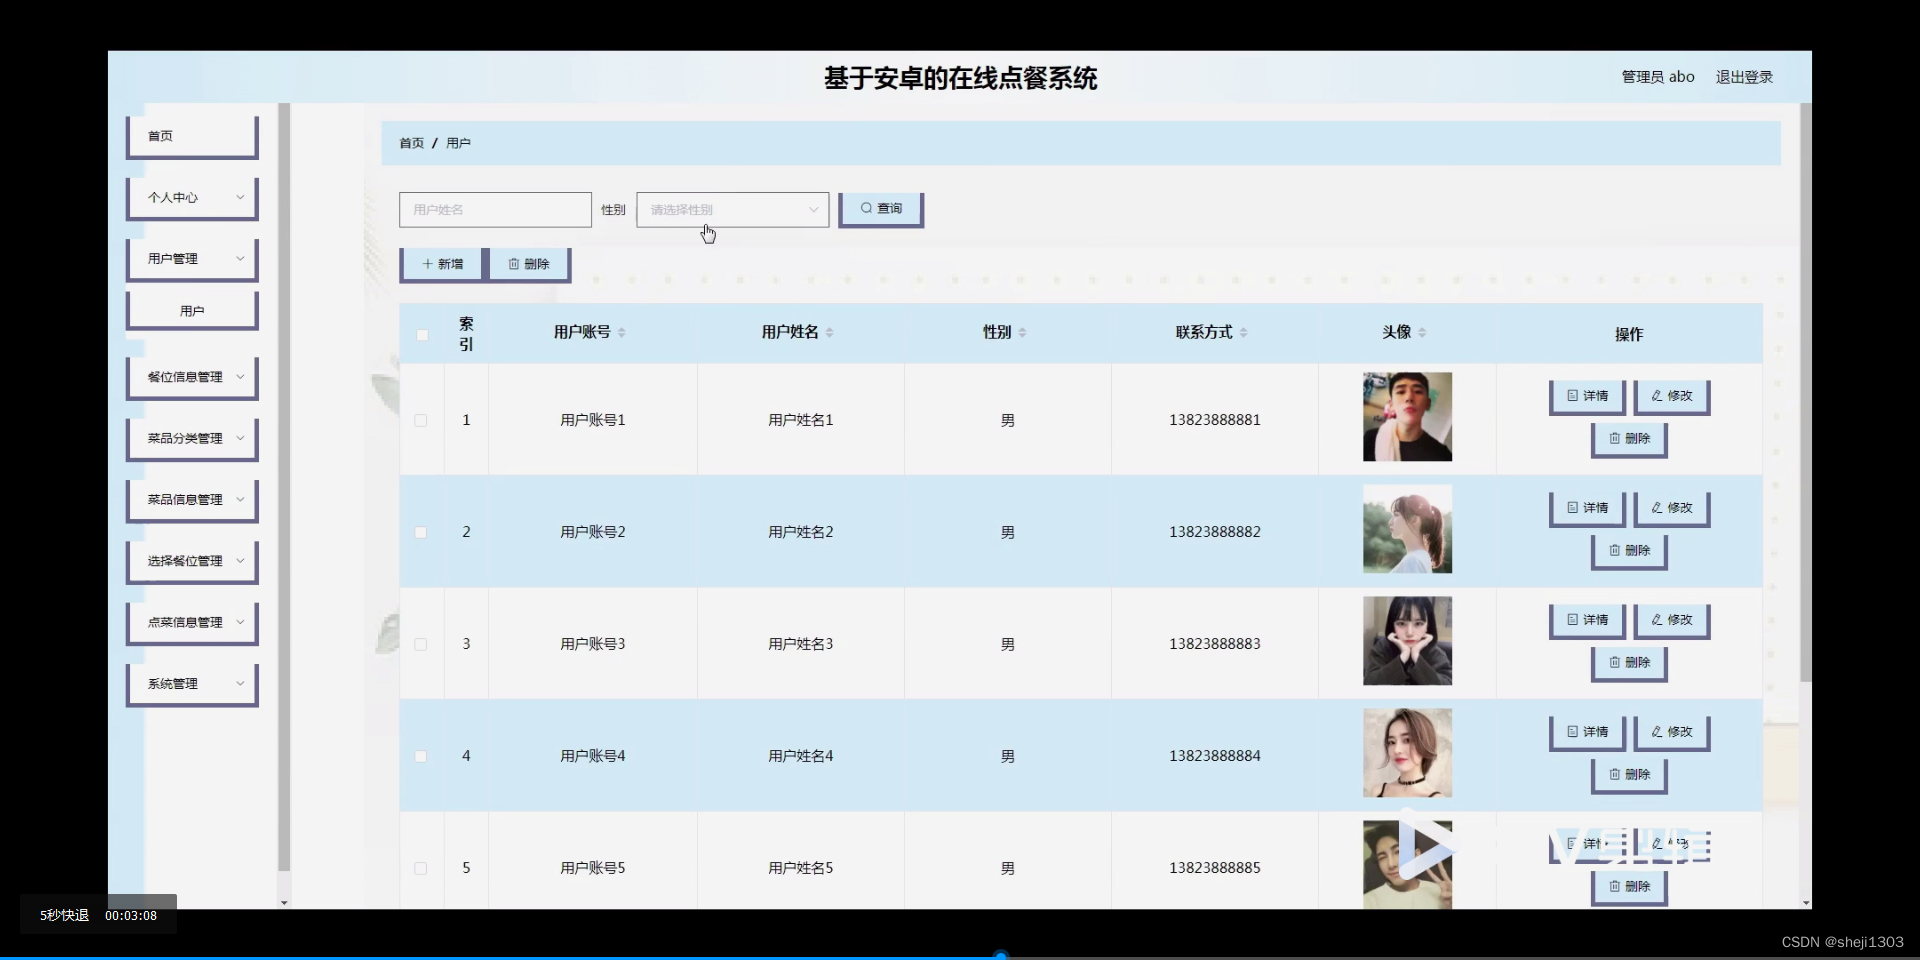Check the checkbox for row index 1

point(421,420)
